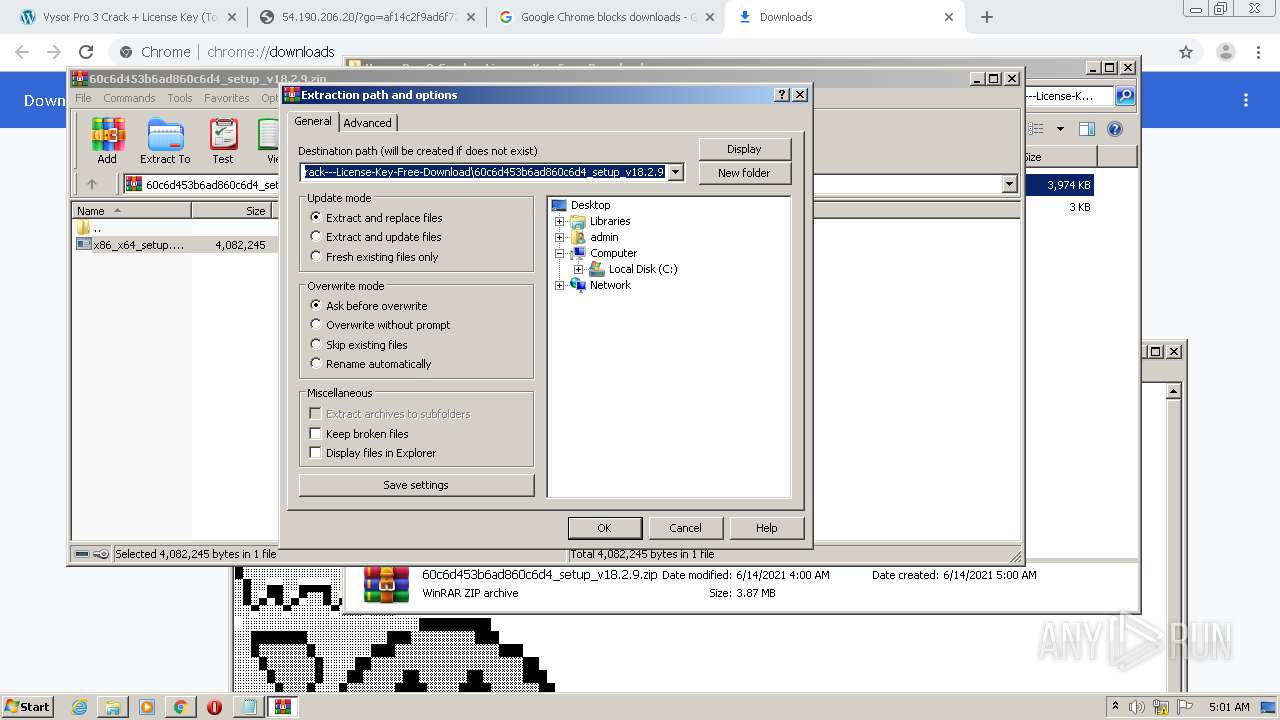This screenshot has width=1280, height=720.
Task: Switch to Vysor Pro 3 Crack Chrome tab
Action: 127,17
